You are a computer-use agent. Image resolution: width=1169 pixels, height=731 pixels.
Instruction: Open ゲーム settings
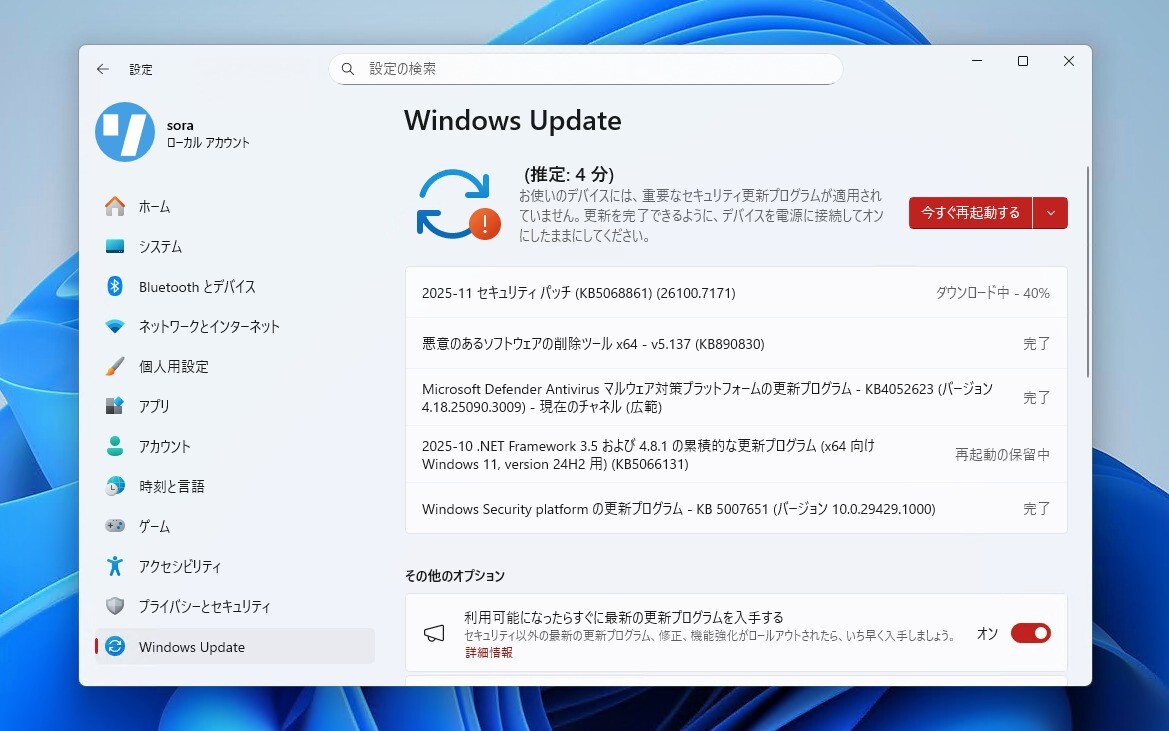coord(235,526)
